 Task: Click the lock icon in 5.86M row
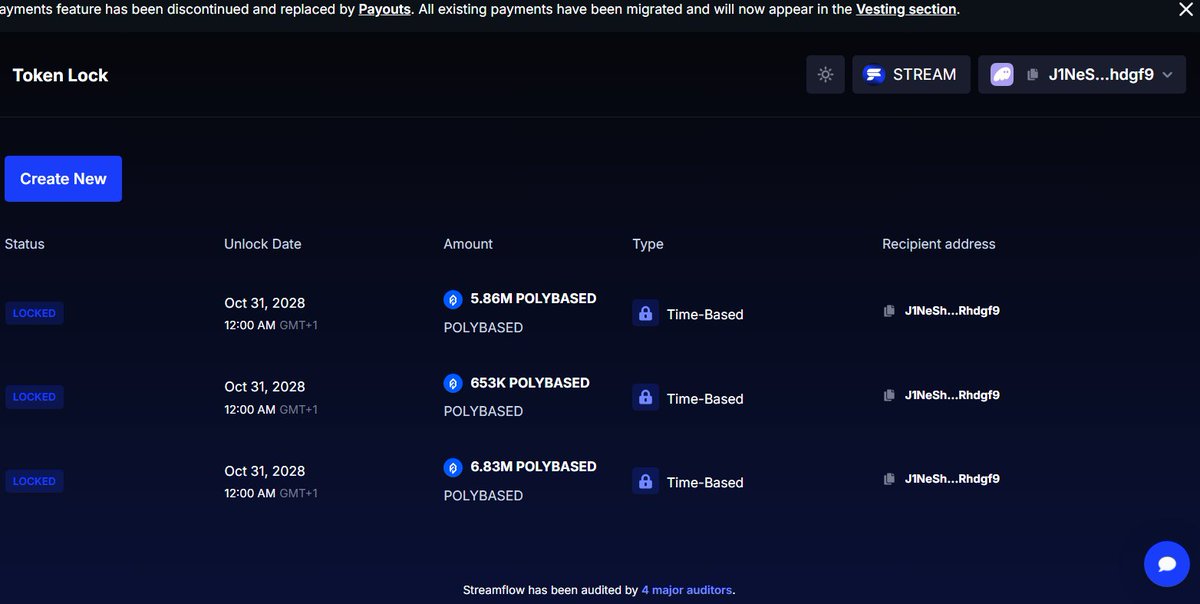coord(646,313)
